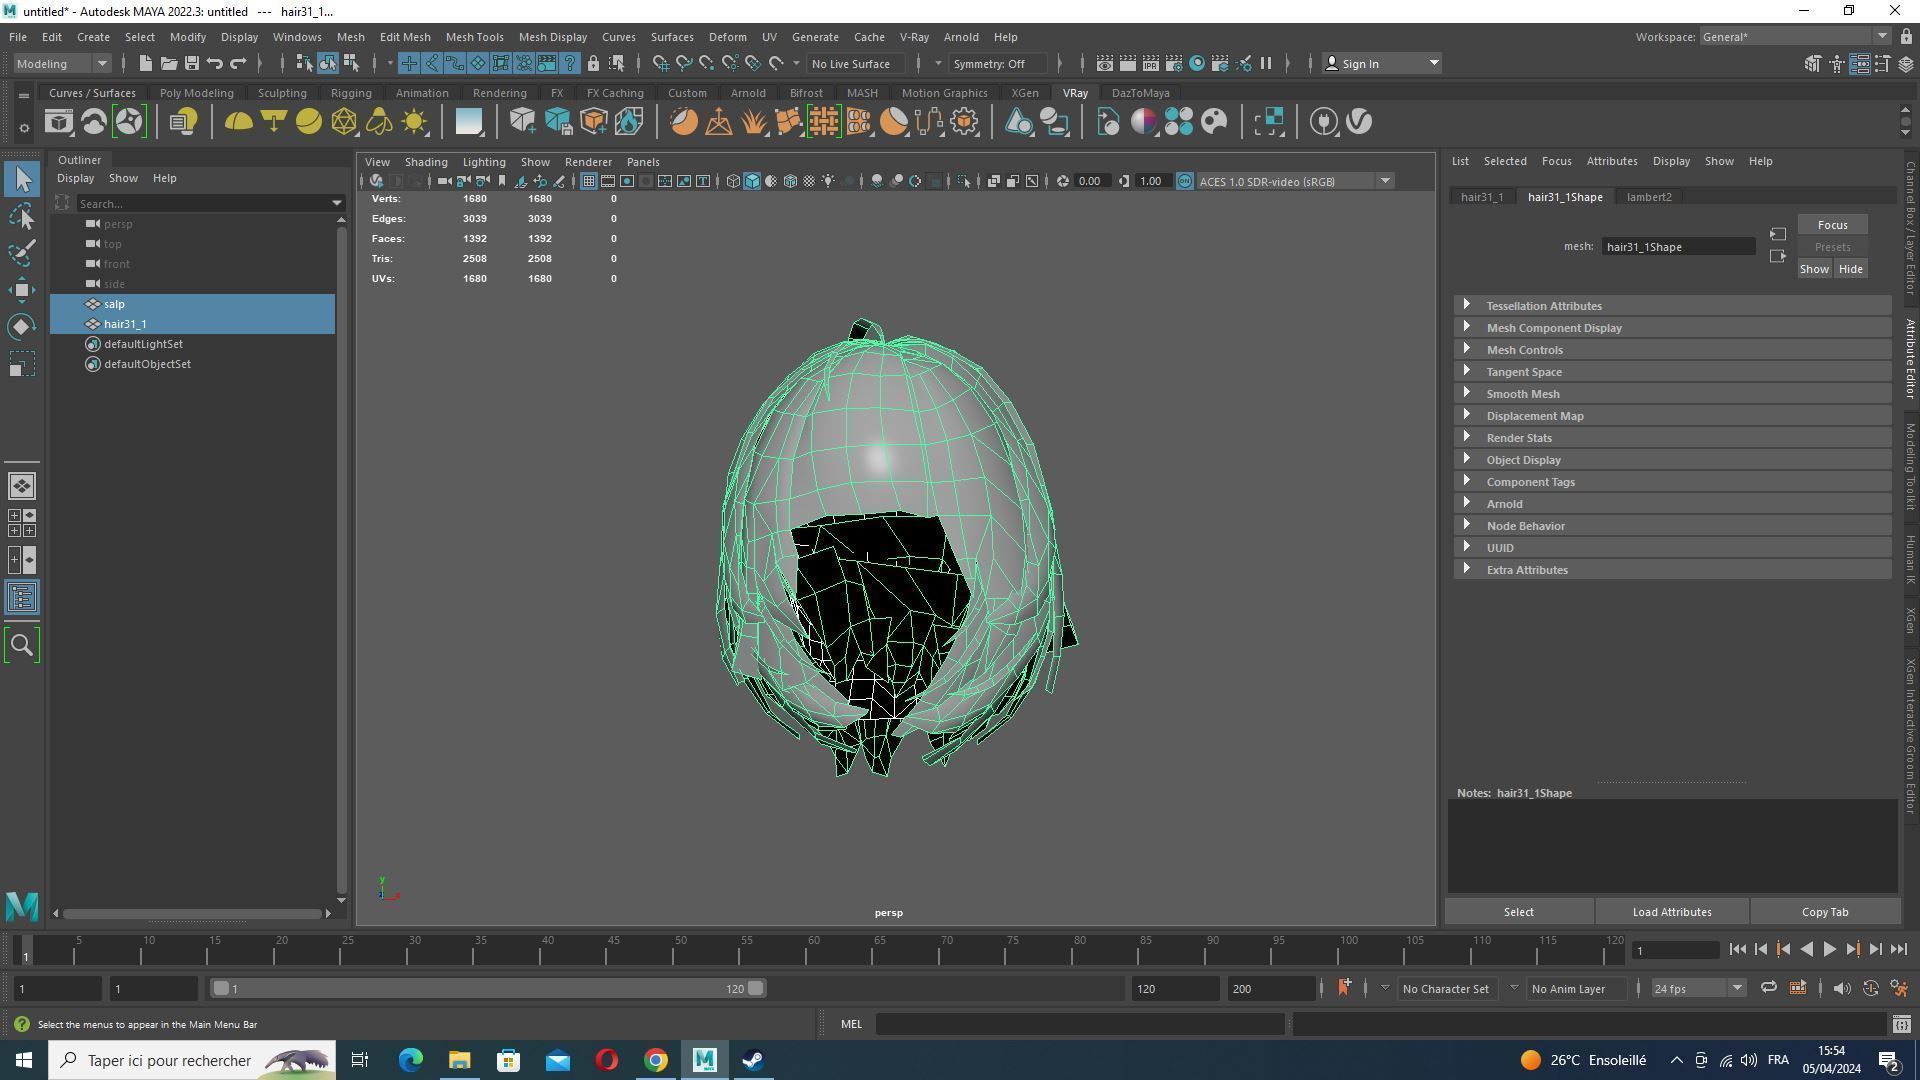Toggle viewport wireframe on shaded button

click(790, 181)
